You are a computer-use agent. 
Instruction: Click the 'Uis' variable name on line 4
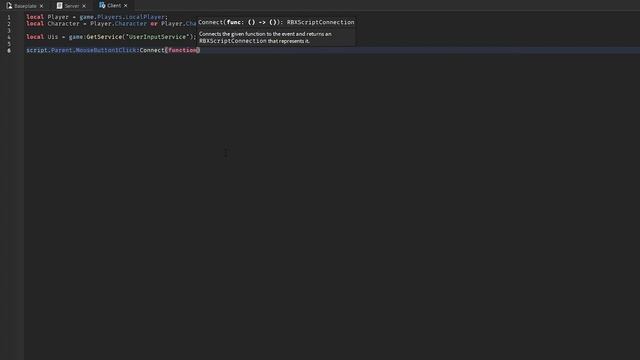coord(53,37)
